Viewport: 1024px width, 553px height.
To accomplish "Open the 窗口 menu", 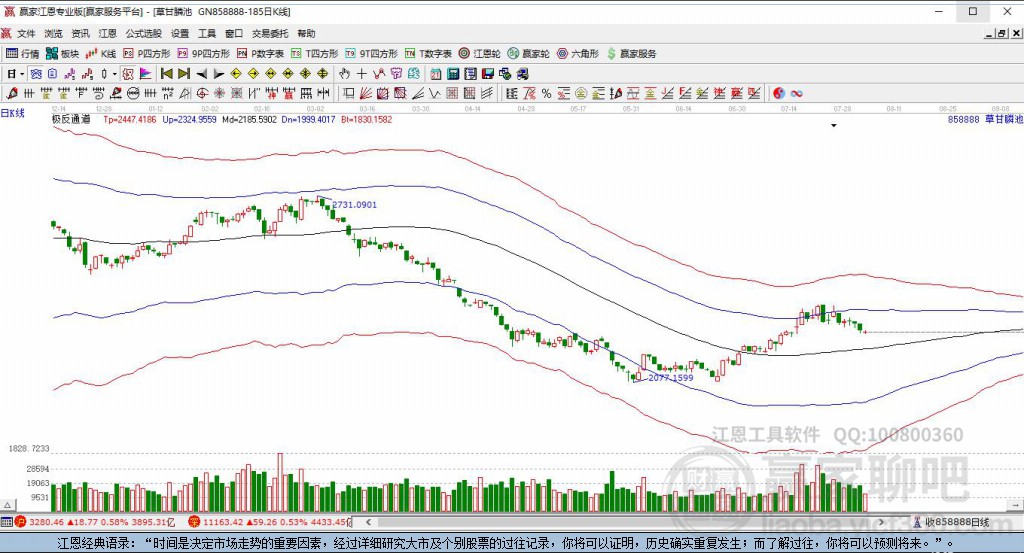I will click(x=234, y=33).
